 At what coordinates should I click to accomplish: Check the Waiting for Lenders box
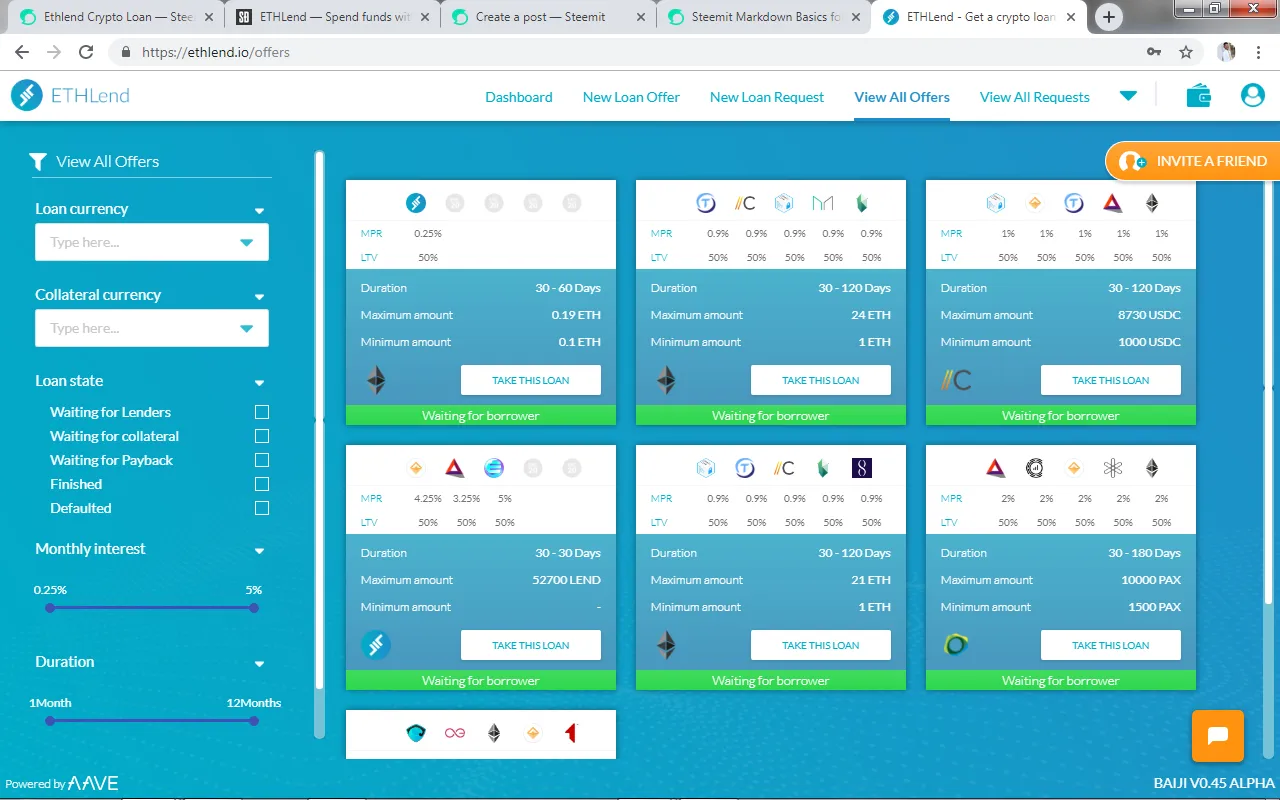click(x=262, y=412)
